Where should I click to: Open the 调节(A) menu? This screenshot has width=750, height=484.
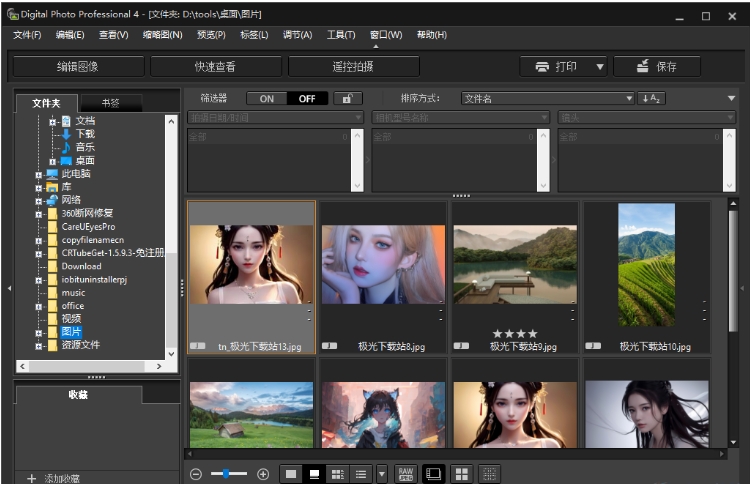click(x=297, y=35)
